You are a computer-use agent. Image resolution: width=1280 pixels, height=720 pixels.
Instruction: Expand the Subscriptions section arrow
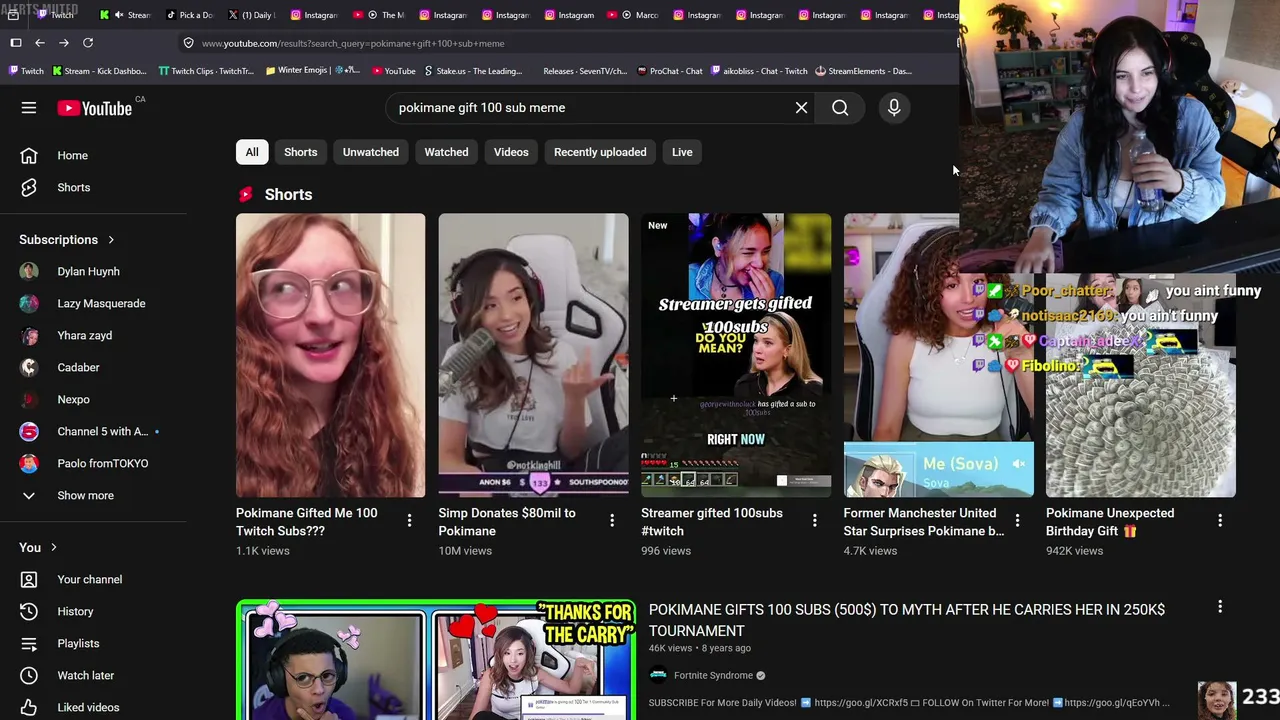point(111,240)
